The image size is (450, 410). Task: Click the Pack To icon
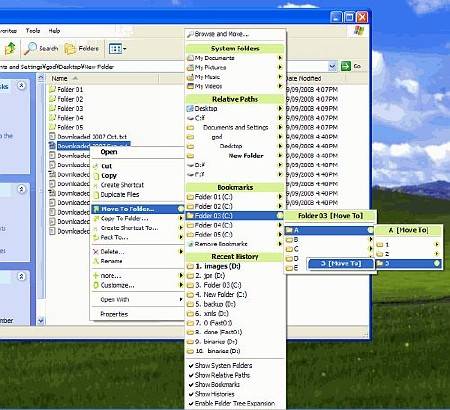[96, 237]
